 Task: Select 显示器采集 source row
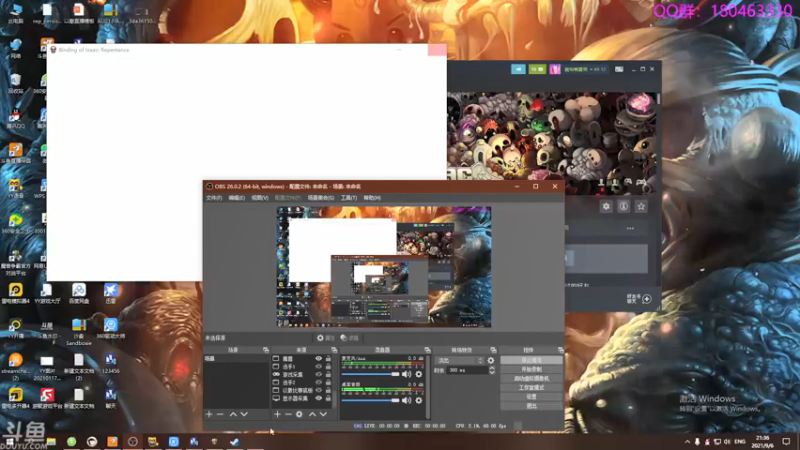pyautogui.click(x=302, y=398)
